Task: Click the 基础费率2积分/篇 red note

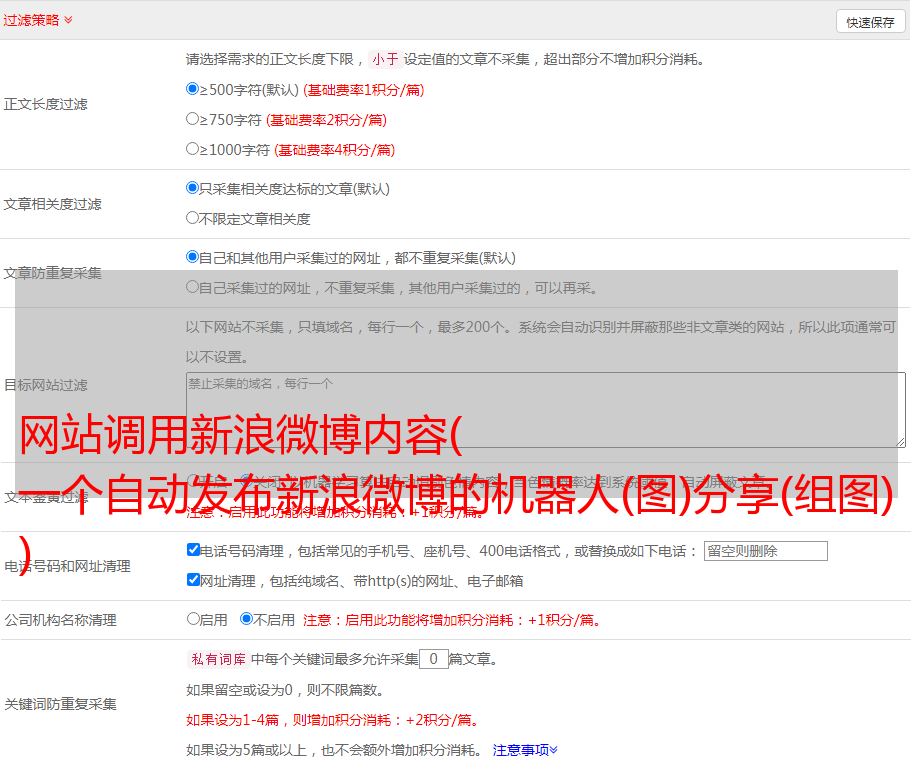Action: [x=326, y=120]
